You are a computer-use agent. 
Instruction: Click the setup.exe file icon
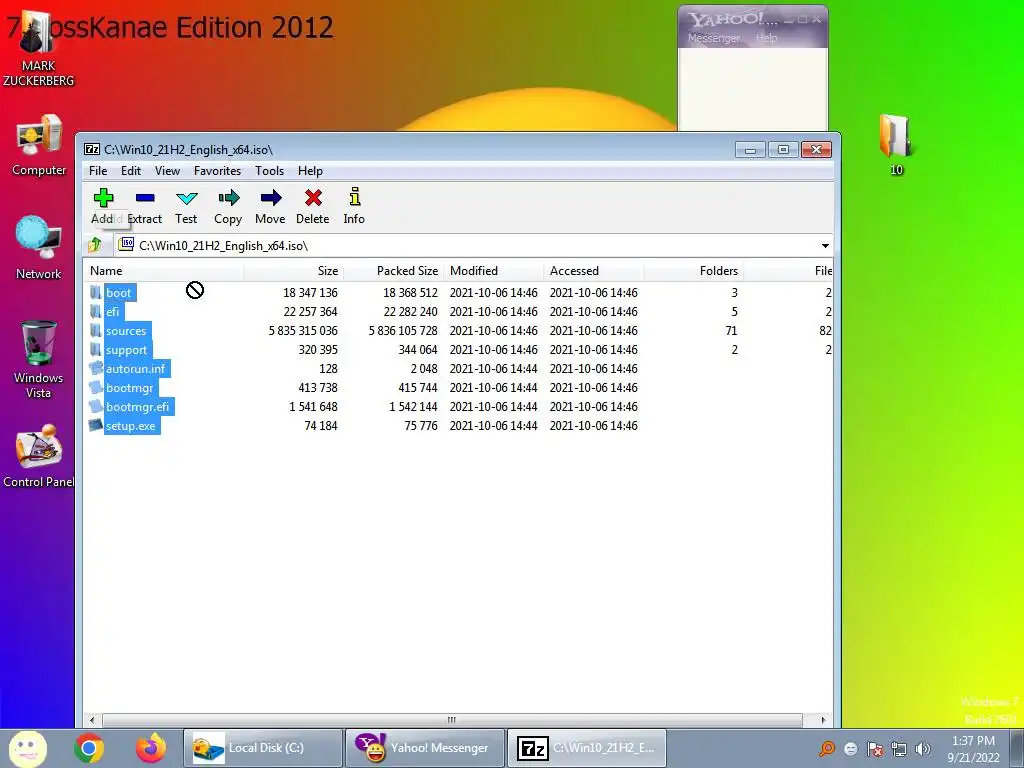tap(96, 425)
